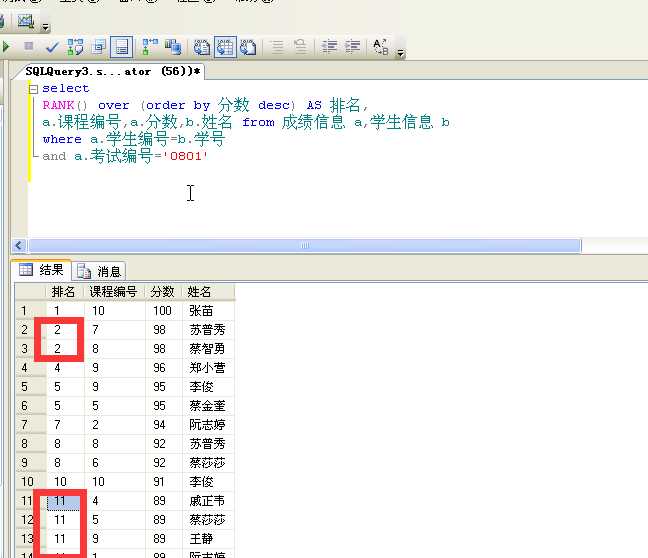Display the estimated execution plan
This screenshot has height=558, width=648.
[75, 47]
